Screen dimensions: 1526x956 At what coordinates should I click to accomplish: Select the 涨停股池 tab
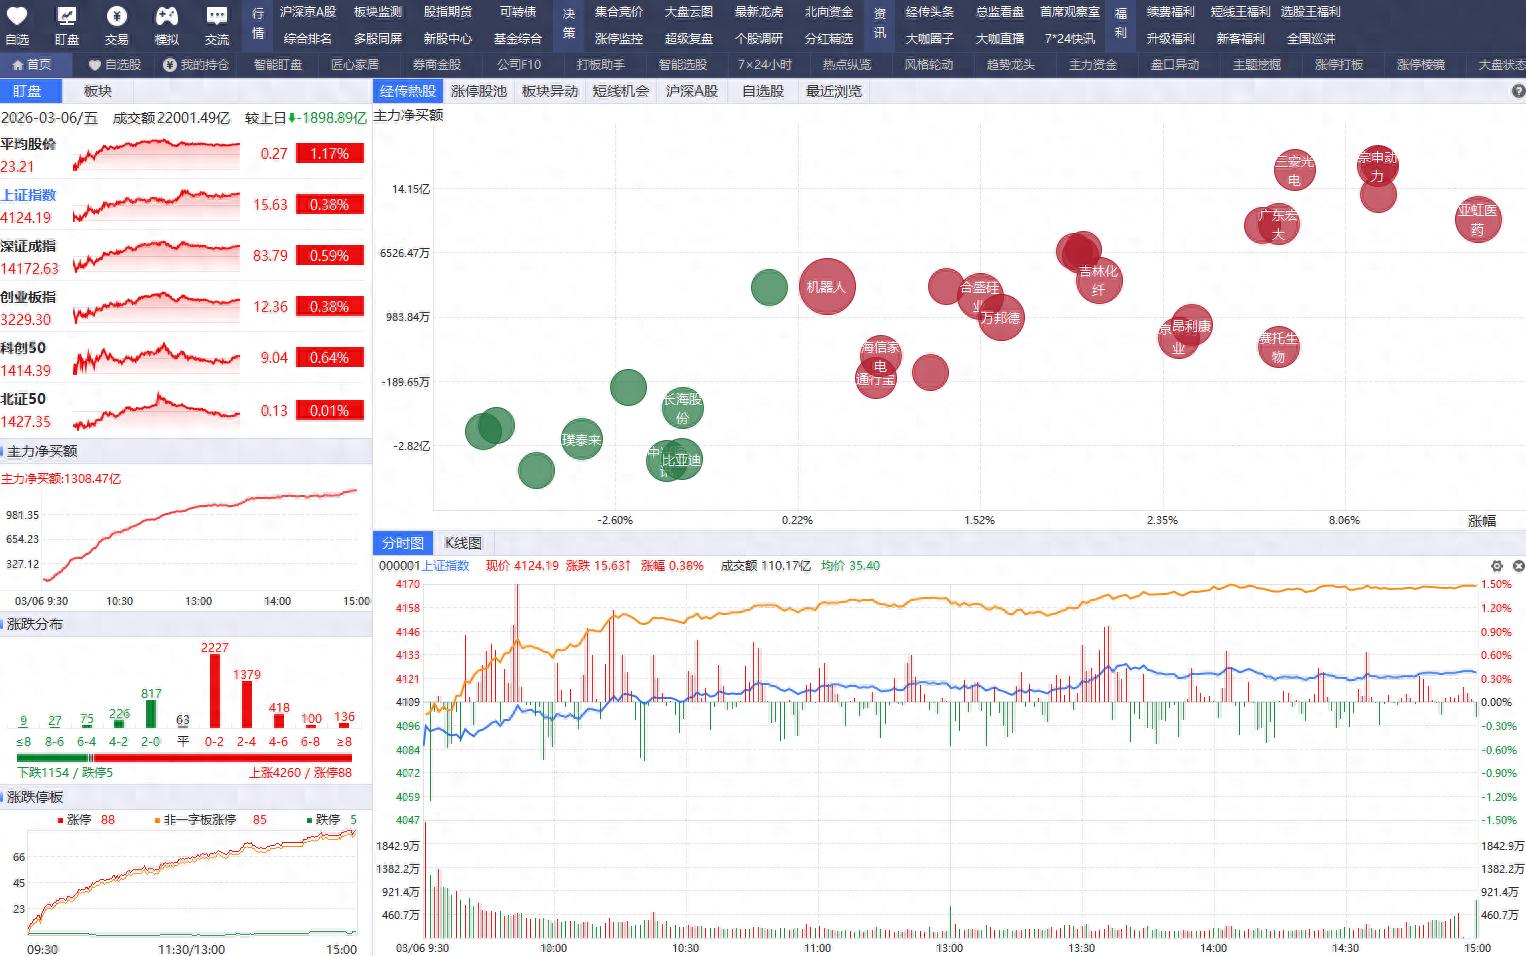coord(479,91)
